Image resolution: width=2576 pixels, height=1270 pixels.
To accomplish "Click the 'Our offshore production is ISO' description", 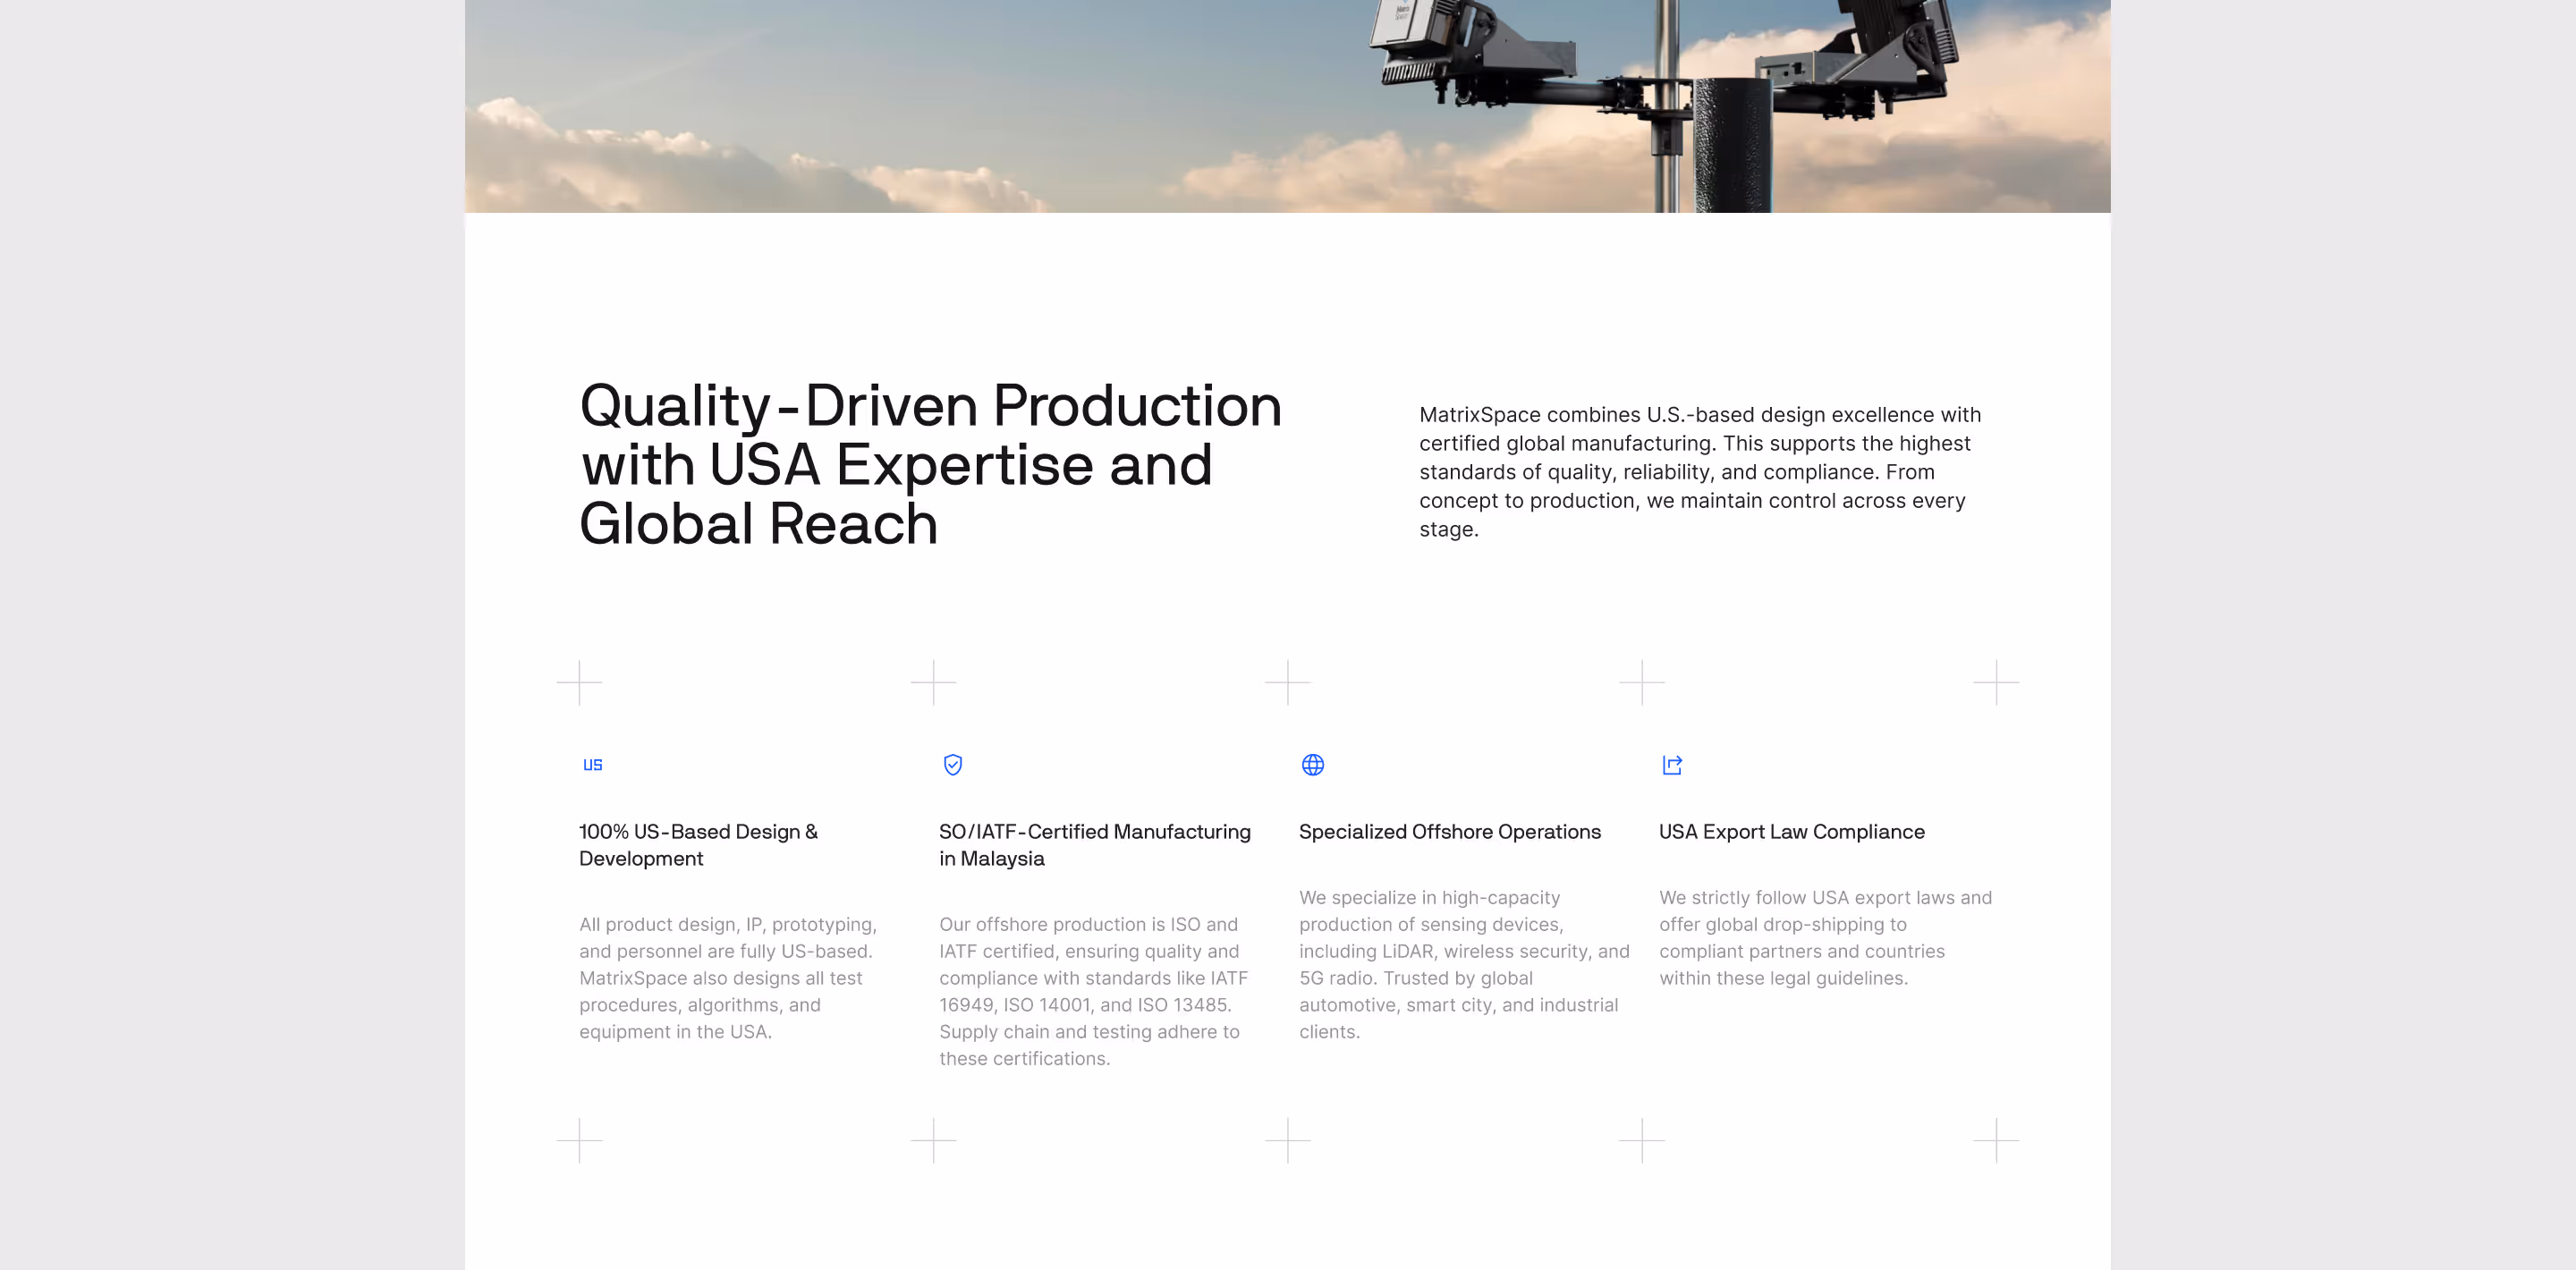I will tap(1093, 991).
